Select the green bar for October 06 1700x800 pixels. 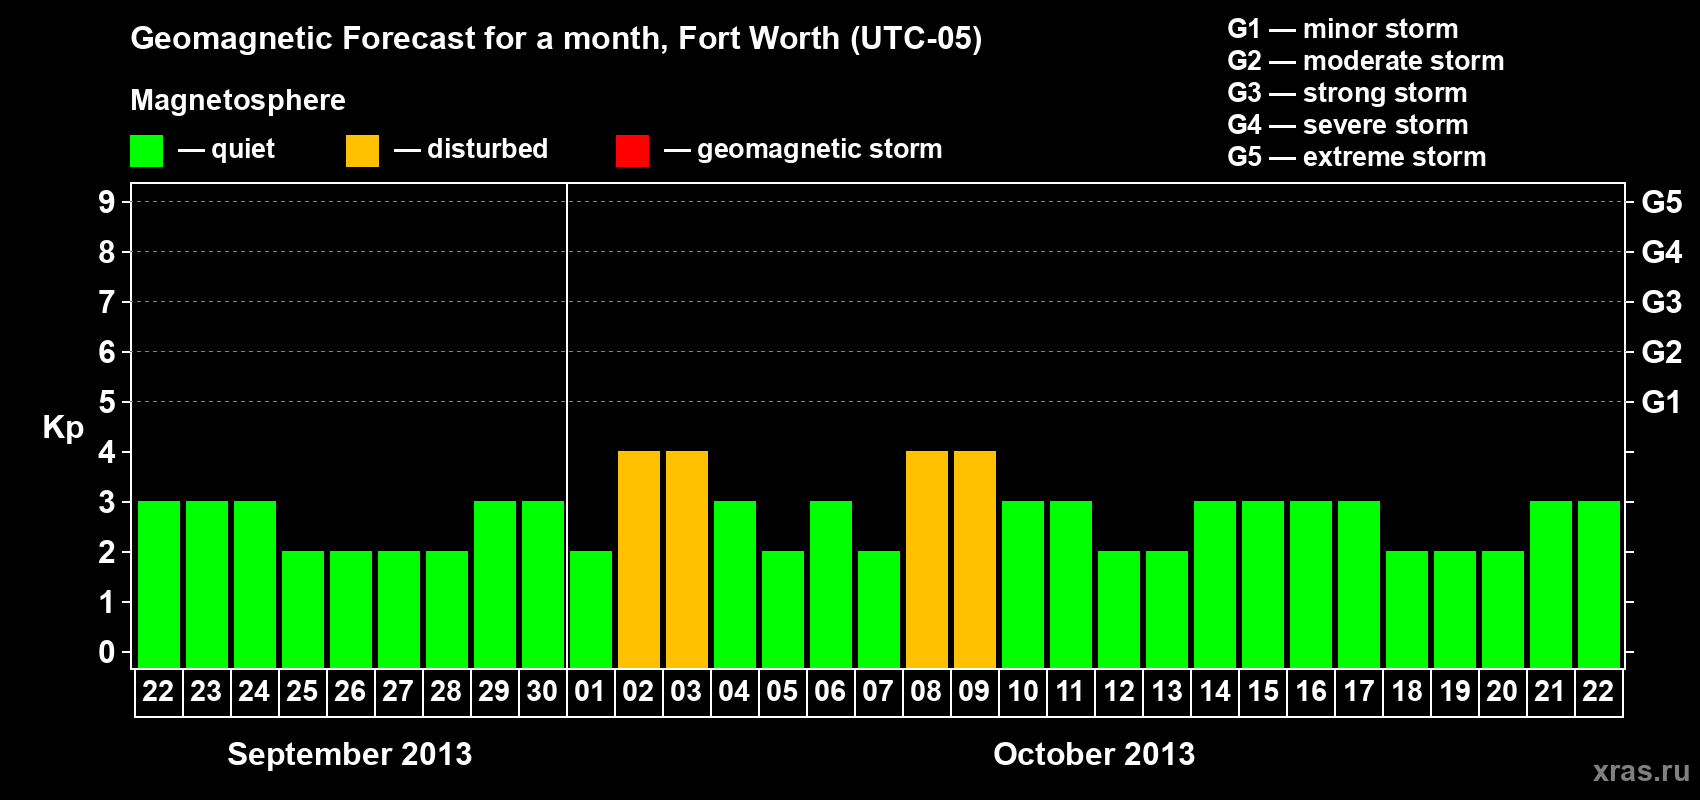831,585
